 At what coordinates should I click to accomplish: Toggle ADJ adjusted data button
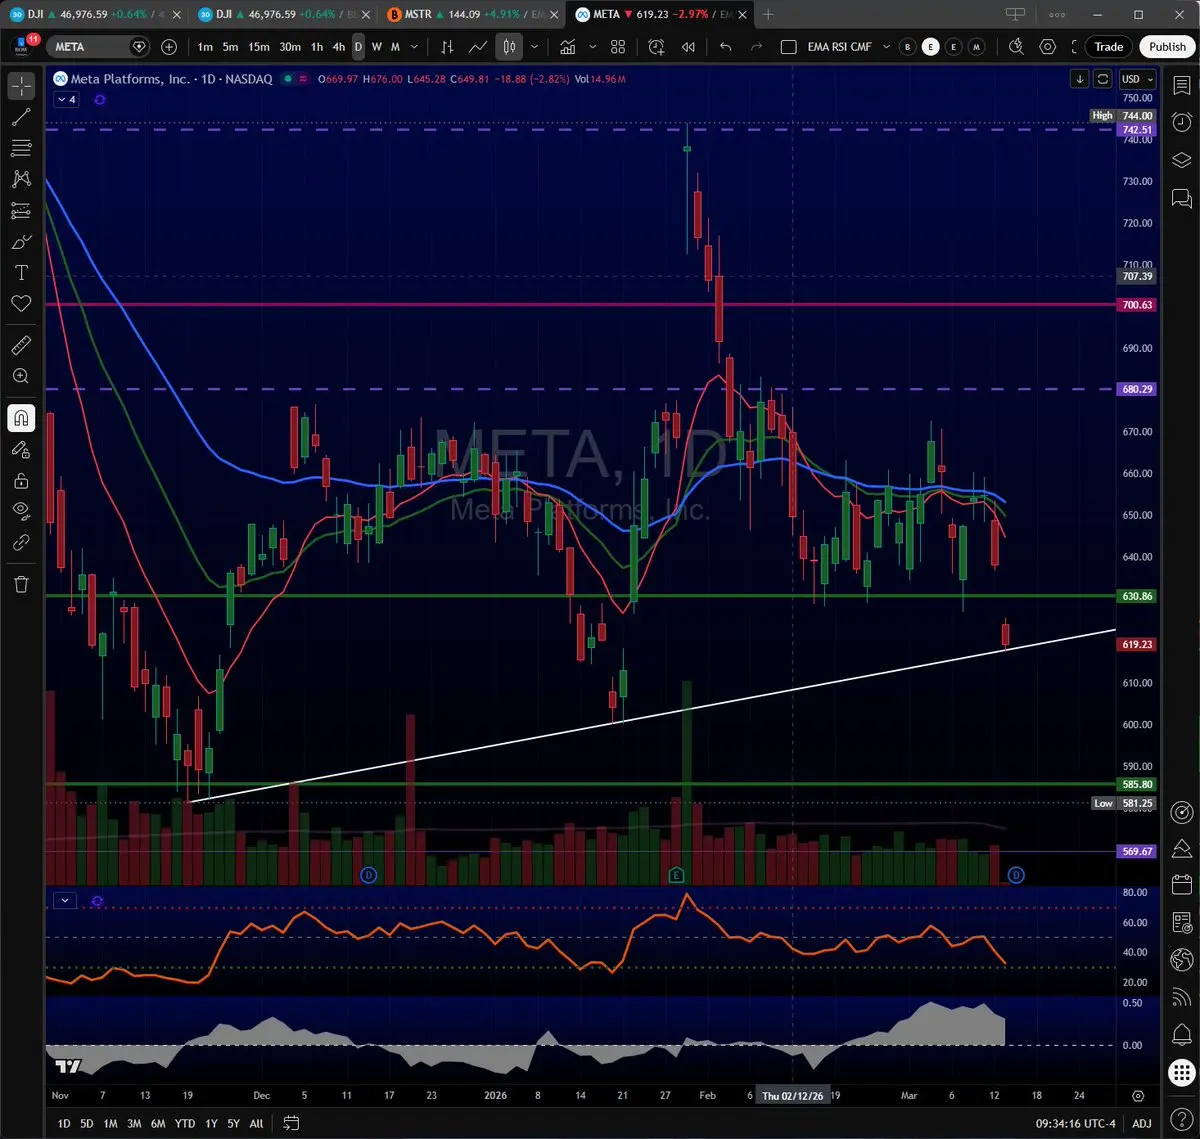coord(1142,1123)
